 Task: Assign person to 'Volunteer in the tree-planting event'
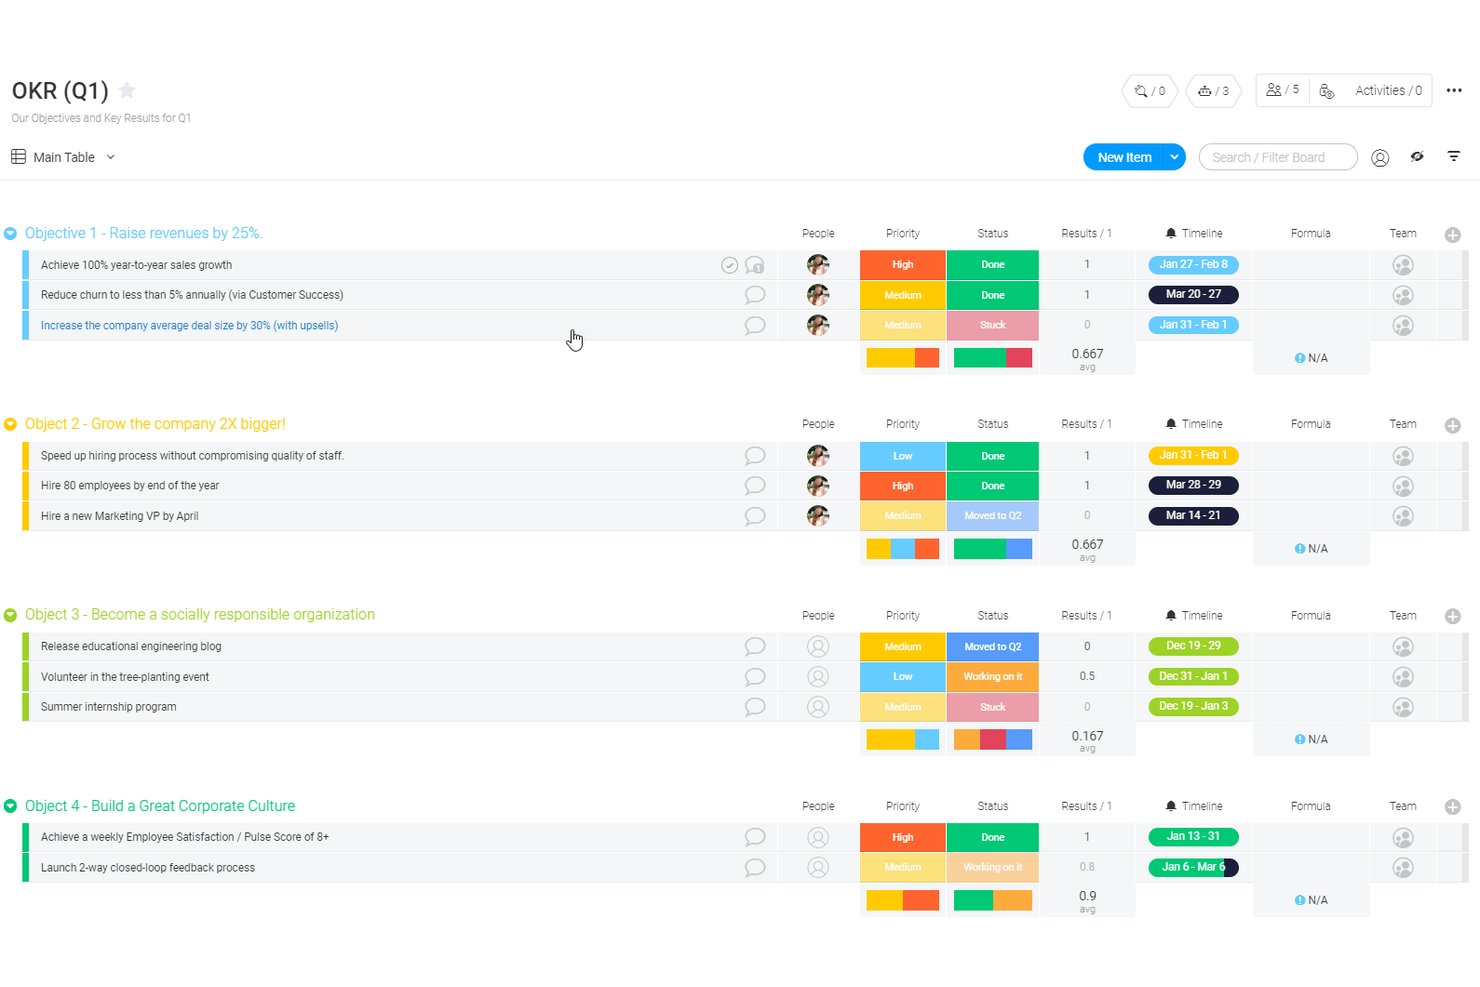pyautogui.click(x=818, y=677)
